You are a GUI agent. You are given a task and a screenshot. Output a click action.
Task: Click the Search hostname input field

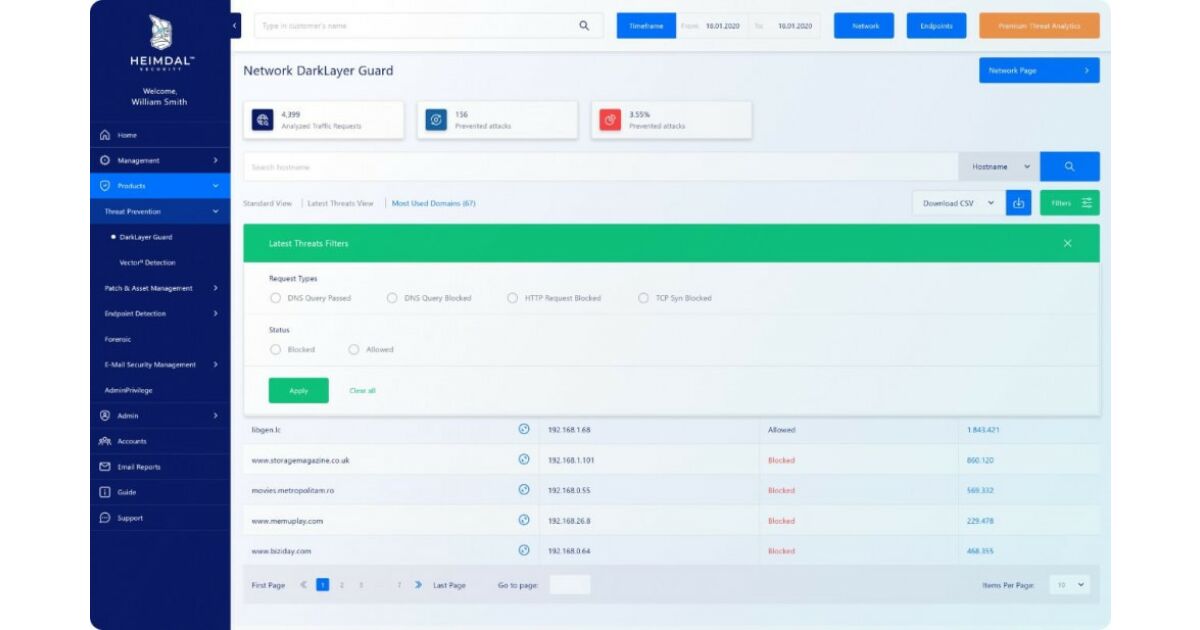click(600, 167)
